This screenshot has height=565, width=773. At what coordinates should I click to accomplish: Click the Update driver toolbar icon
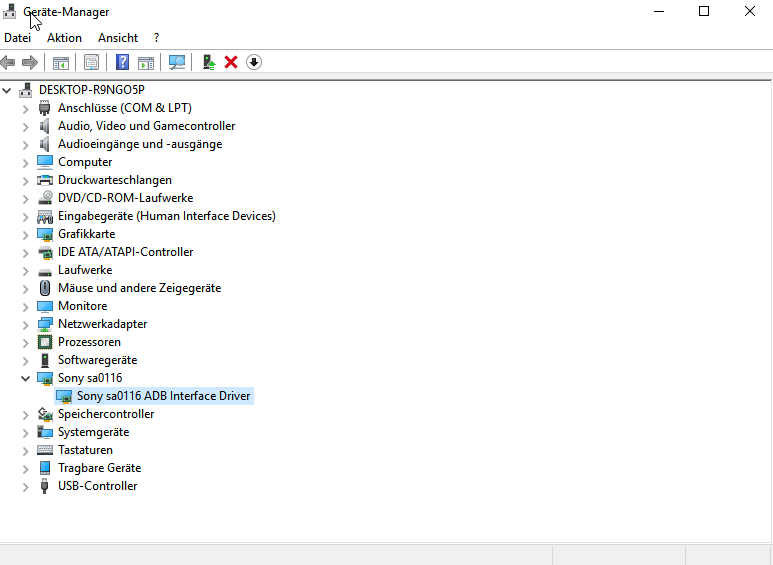[x=209, y=62]
